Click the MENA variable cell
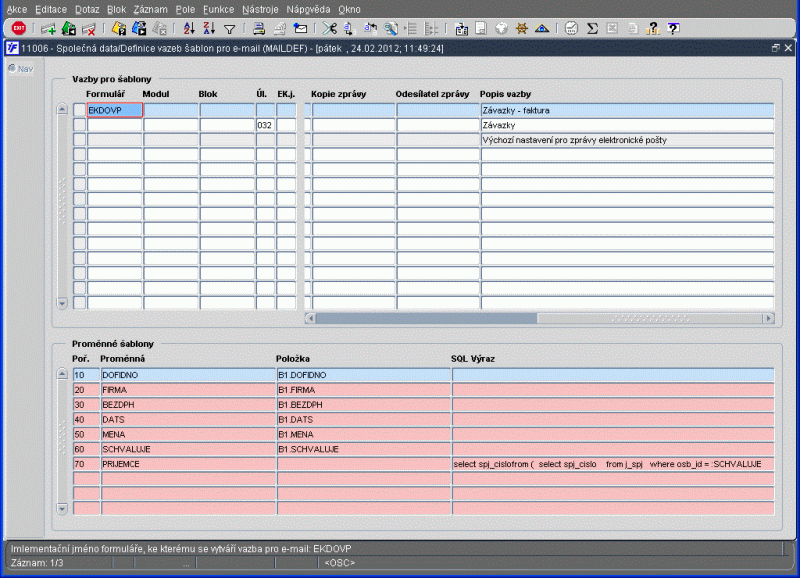This screenshot has height=578, width=800. coord(188,434)
